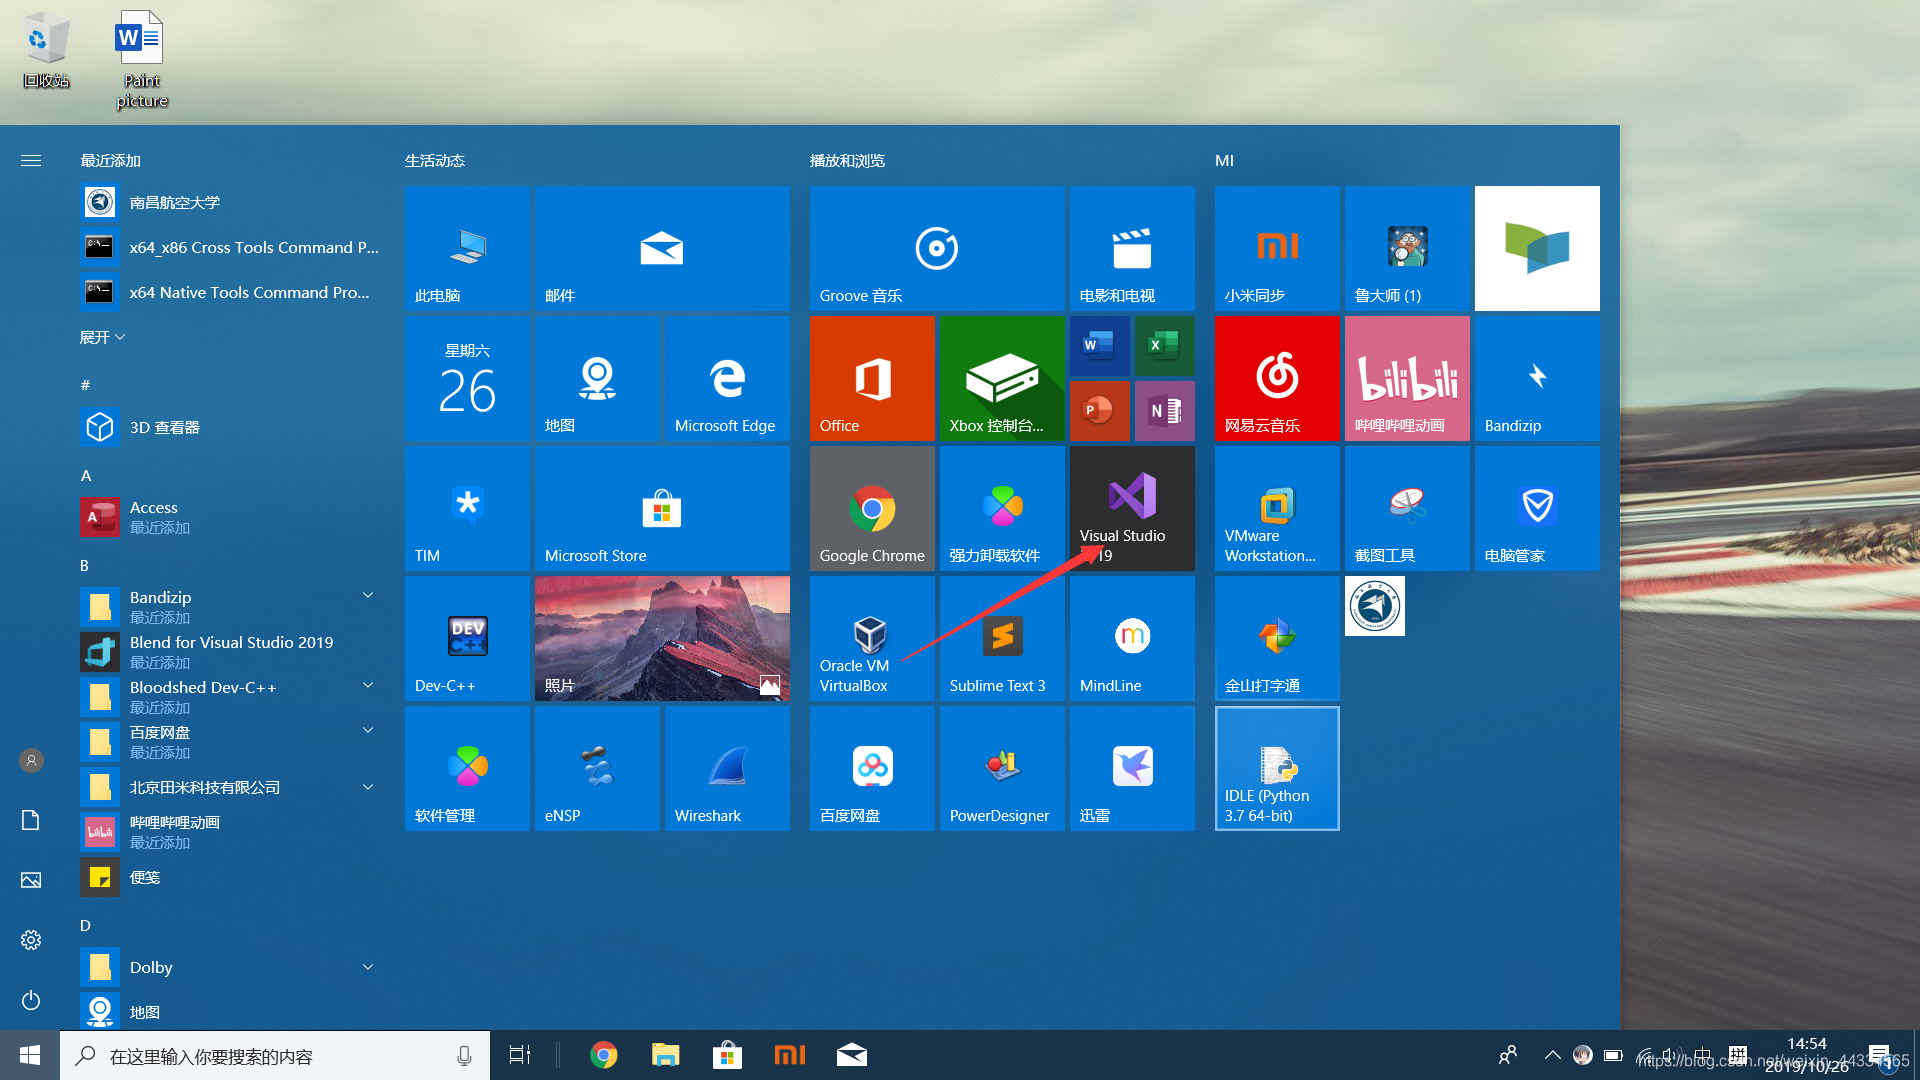Click 展开 to expand recently added
The image size is (1920, 1080).
pos(102,337)
